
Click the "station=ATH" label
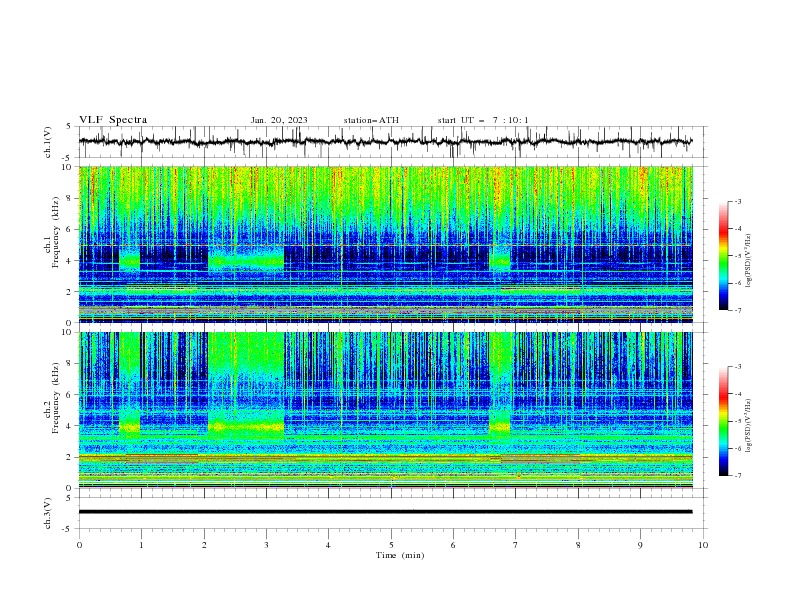371,120
